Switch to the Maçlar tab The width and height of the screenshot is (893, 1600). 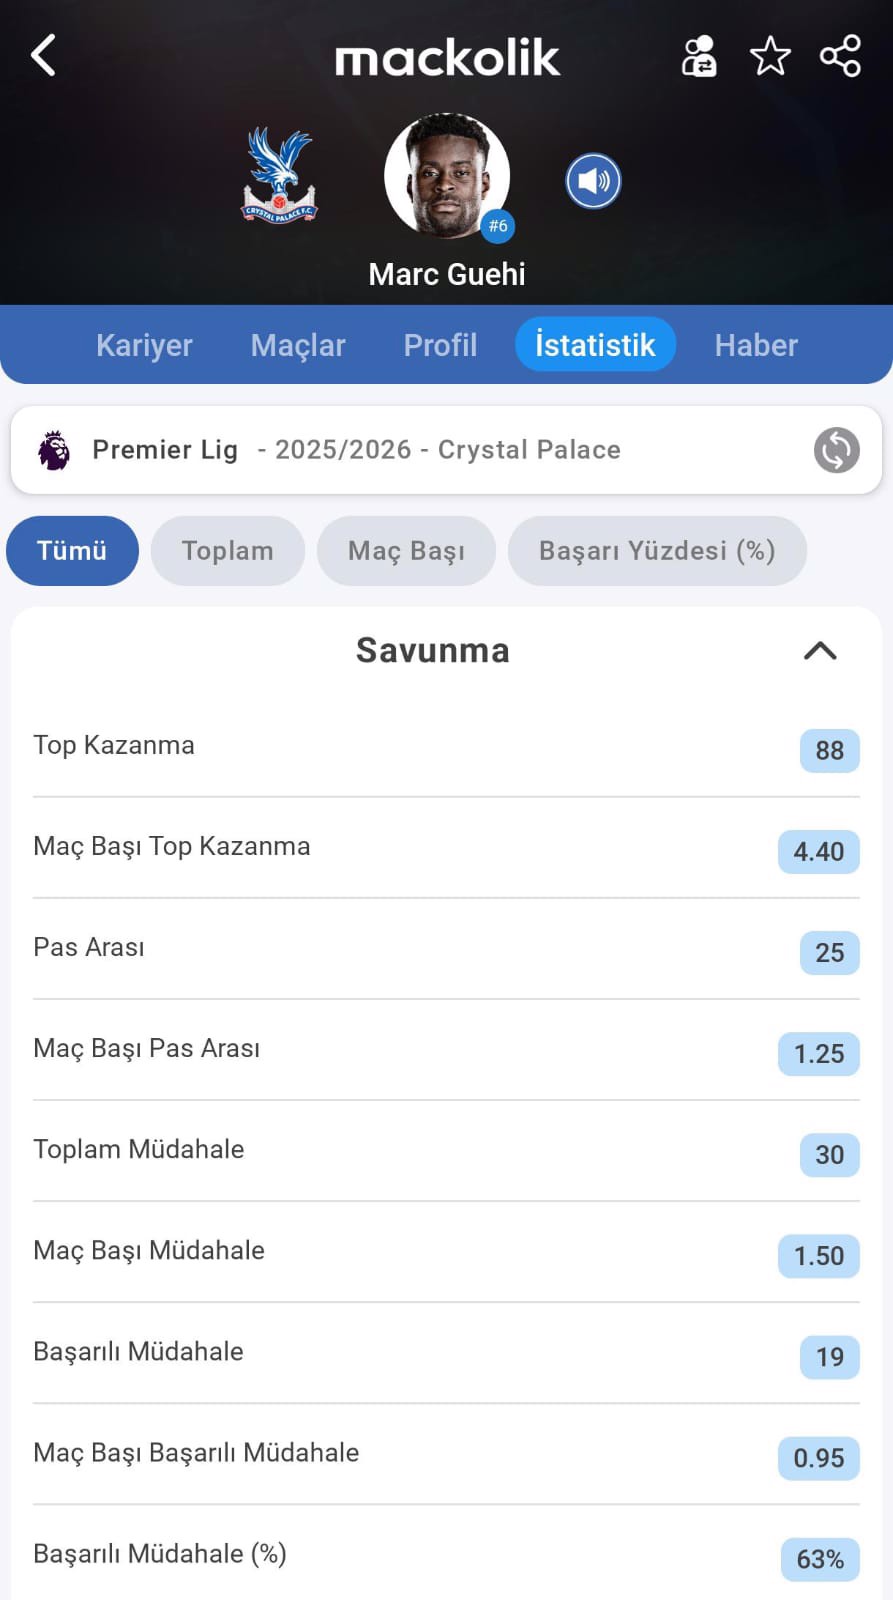click(298, 345)
